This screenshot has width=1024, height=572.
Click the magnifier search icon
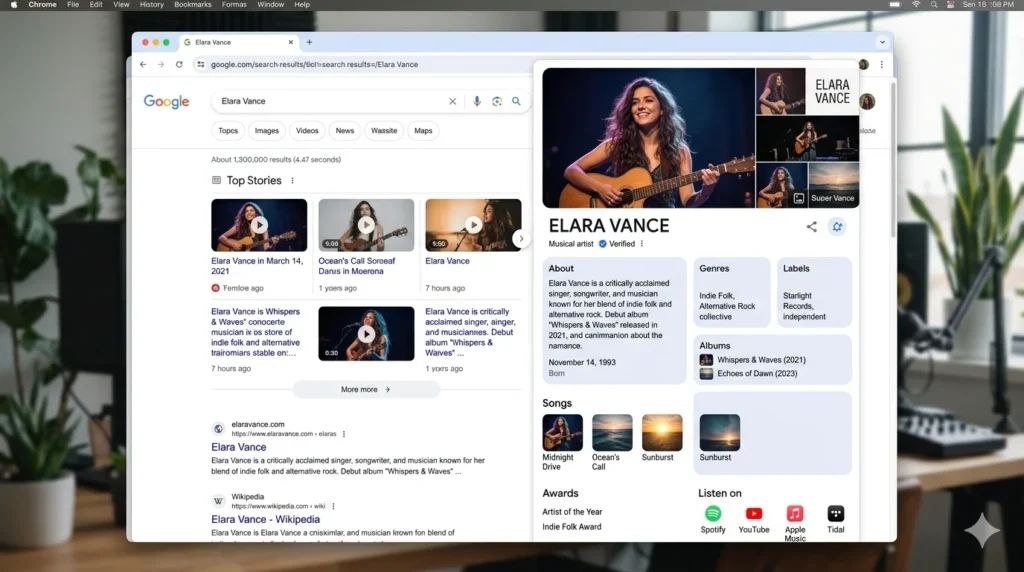pyautogui.click(x=517, y=101)
